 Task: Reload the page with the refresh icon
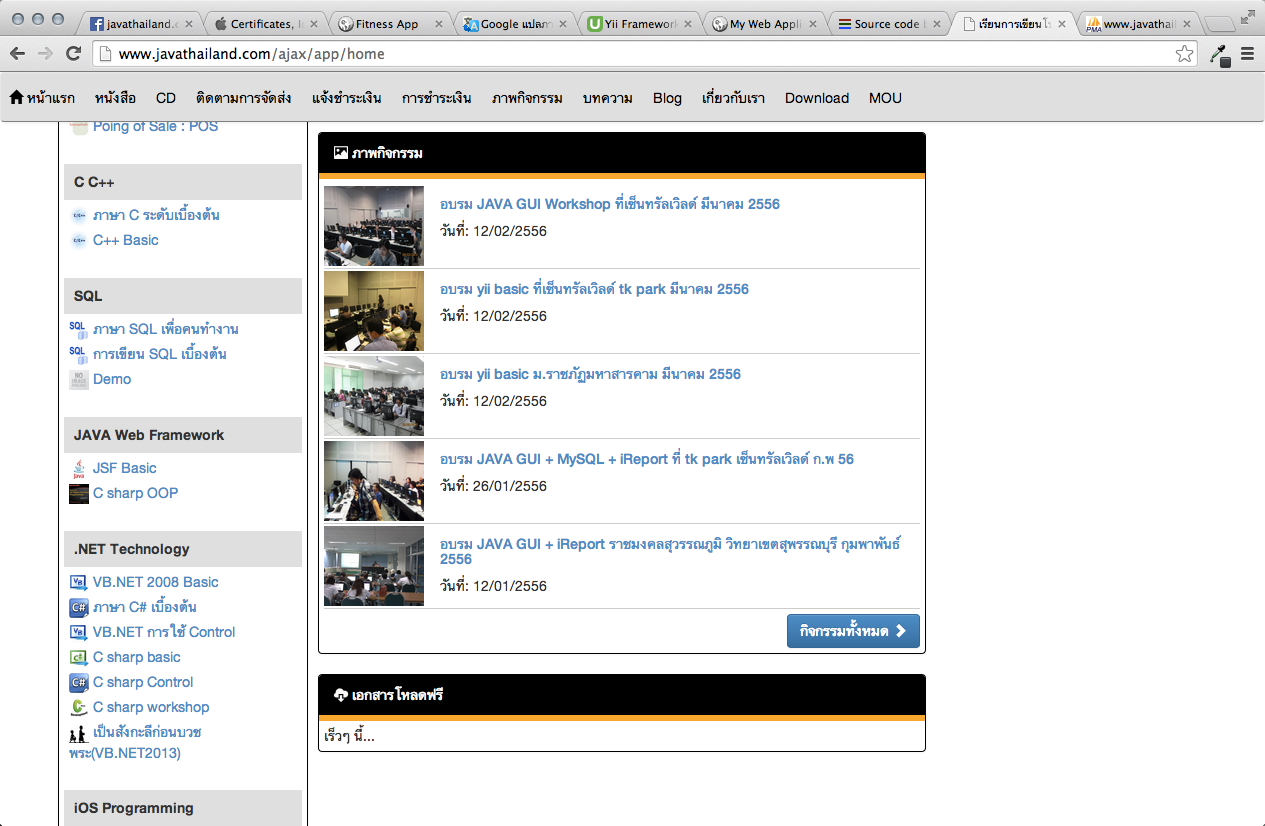coord(73,54)
